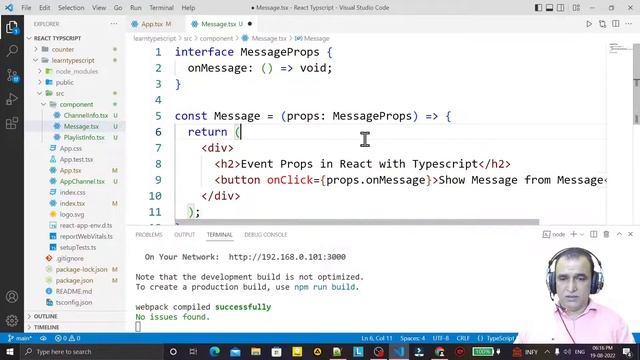Open the File menu
The image size is (640, 360).
coord(26,8)
